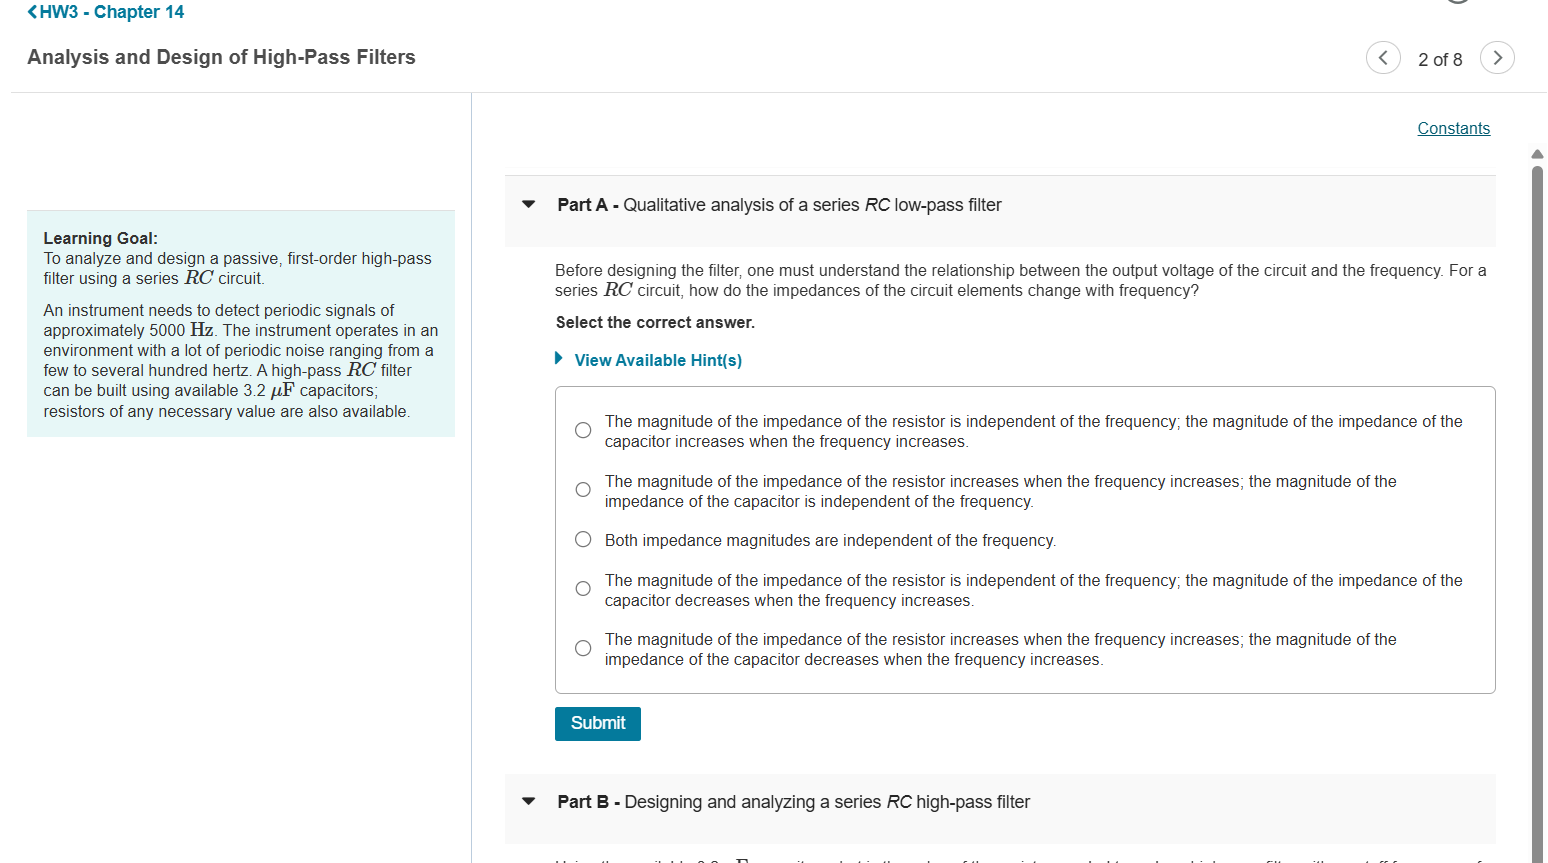Click the scrollbar up arrow
This screenshot has height=863, width=1548.
(1537, 153)
